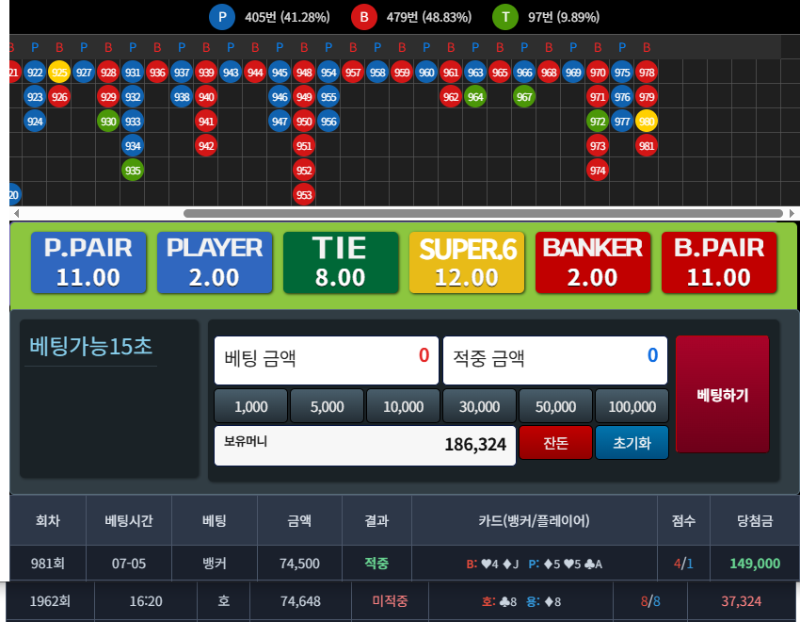Add the 5,000 chip amount
800x622 pixels.
tap(327, 406)
